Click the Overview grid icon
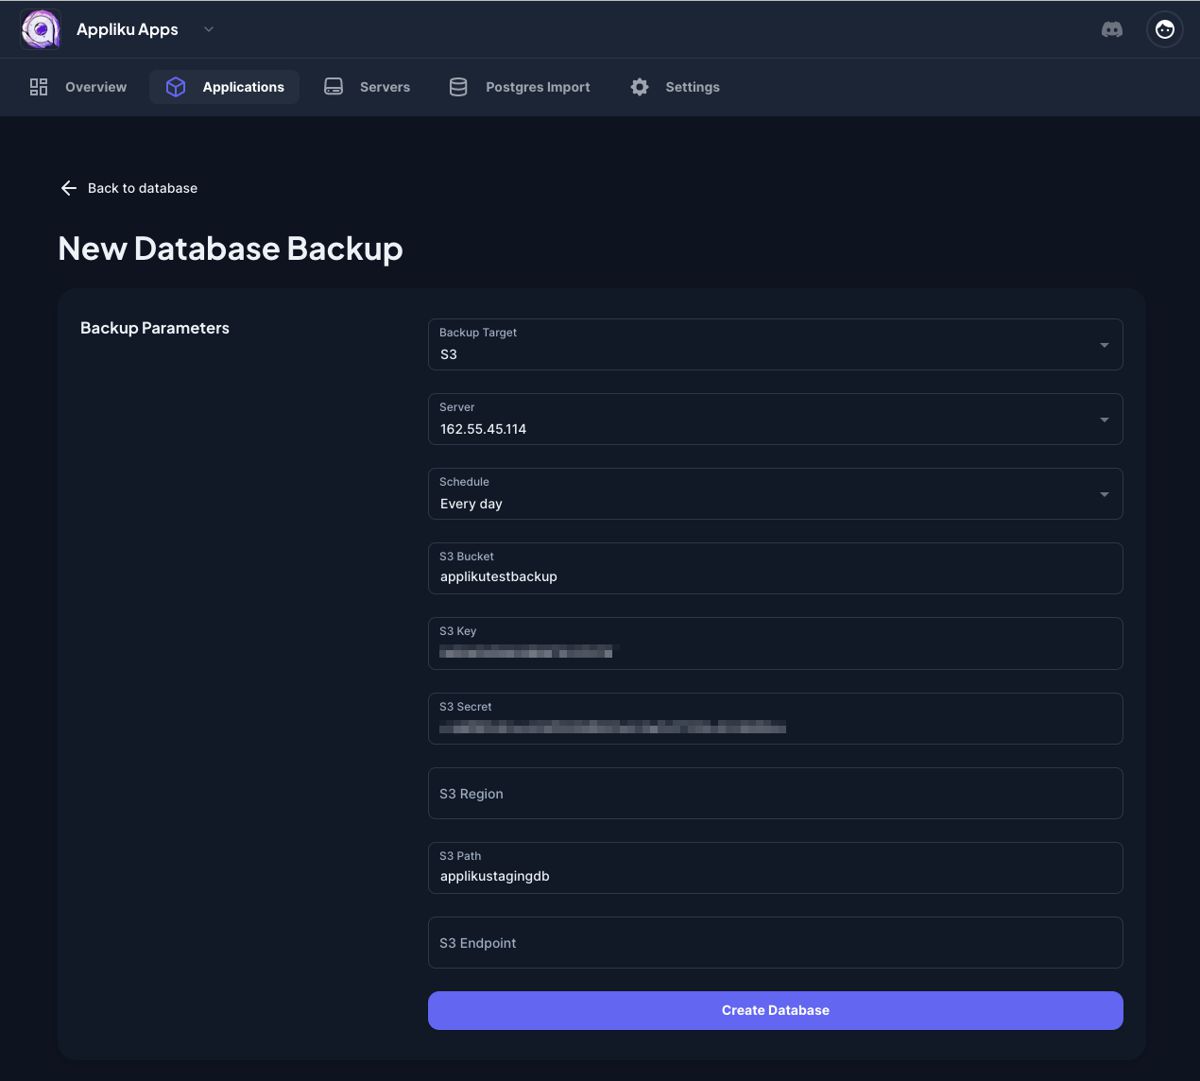This screenshot has width=1200, height=1081. [x=38, y=87]
